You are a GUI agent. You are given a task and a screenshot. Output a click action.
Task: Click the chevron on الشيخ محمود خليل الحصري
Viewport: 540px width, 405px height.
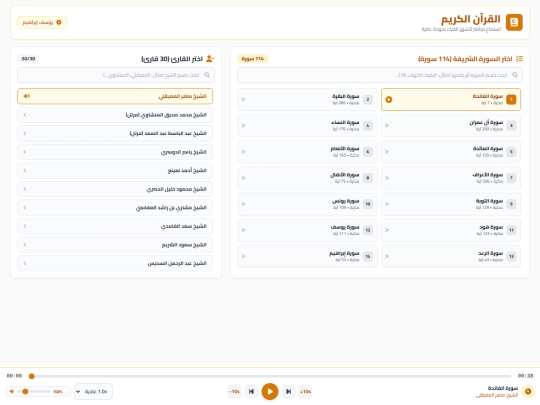pos(25,189)
